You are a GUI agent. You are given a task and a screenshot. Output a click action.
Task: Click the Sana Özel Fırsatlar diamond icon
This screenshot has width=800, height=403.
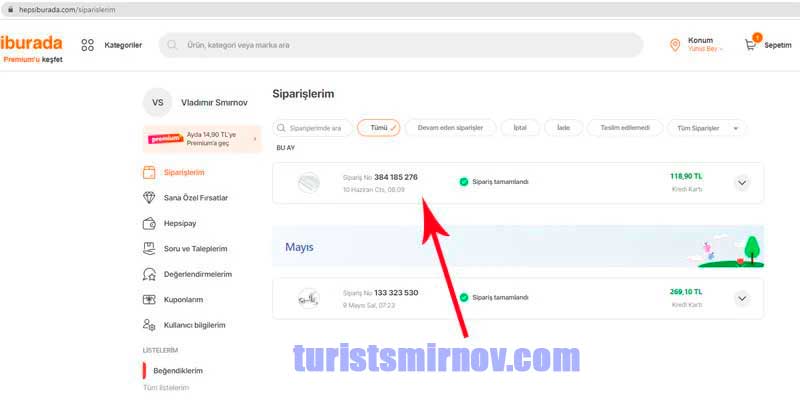(150, 197)
